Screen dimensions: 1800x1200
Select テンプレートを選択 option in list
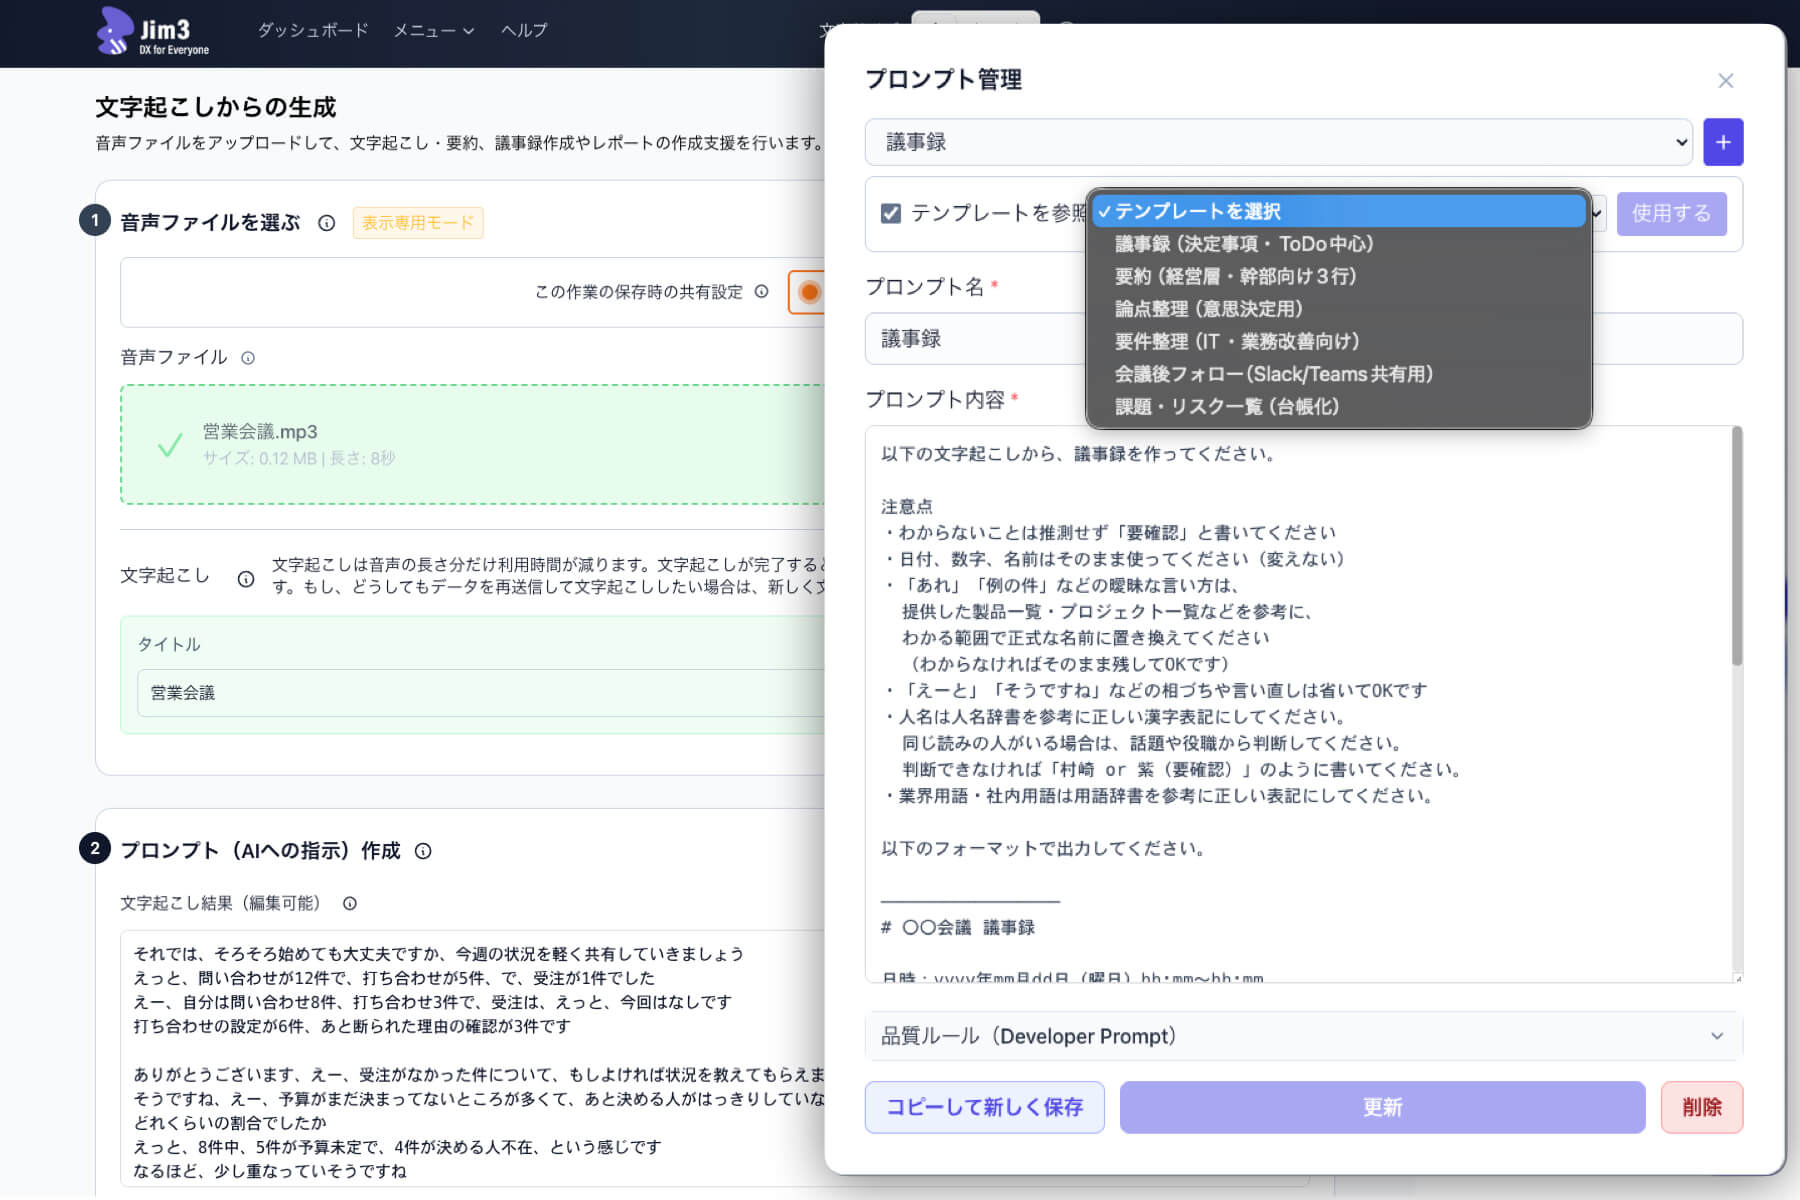1339,211
